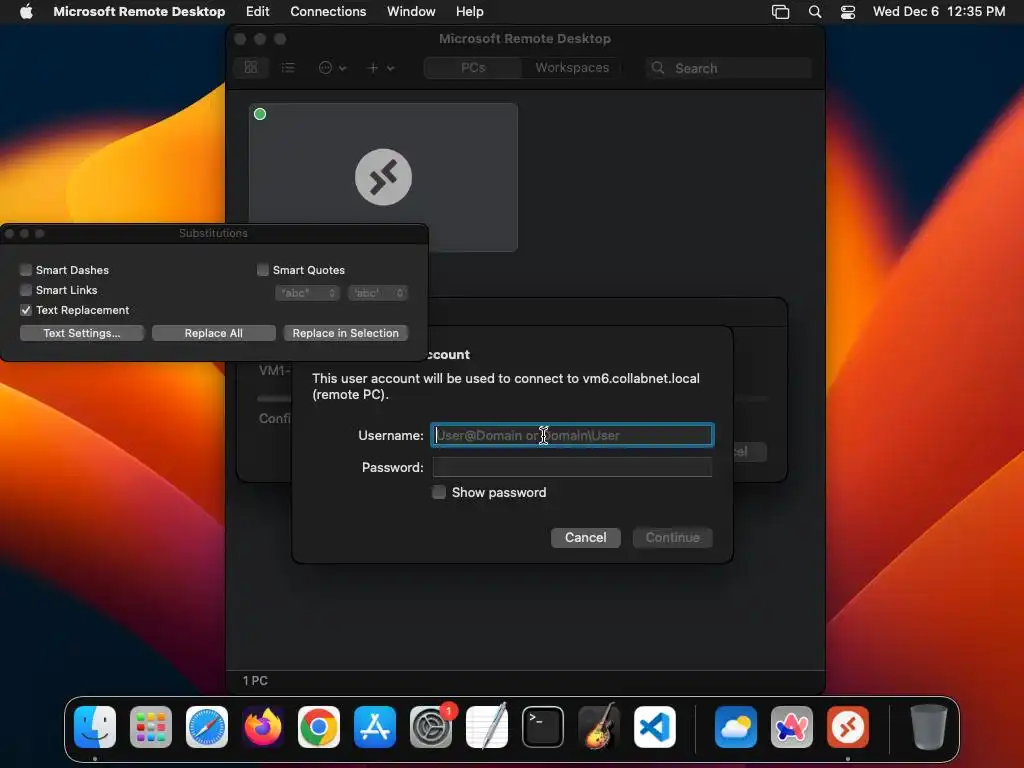Open Finder from the dock
The image size is (1024, 768).
95,727
